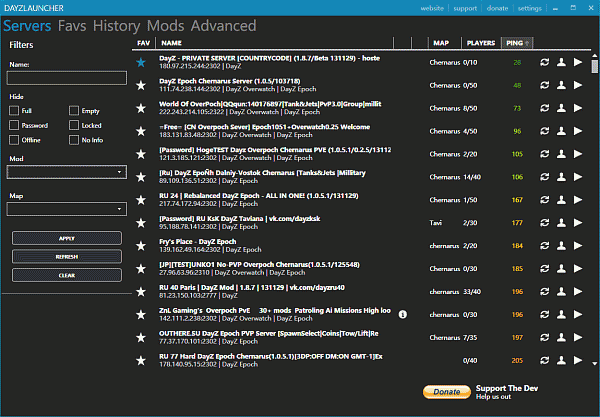Join RU 24 Rebalanced DayZ Epoch server
600x417 pixels.
[578, 200]
